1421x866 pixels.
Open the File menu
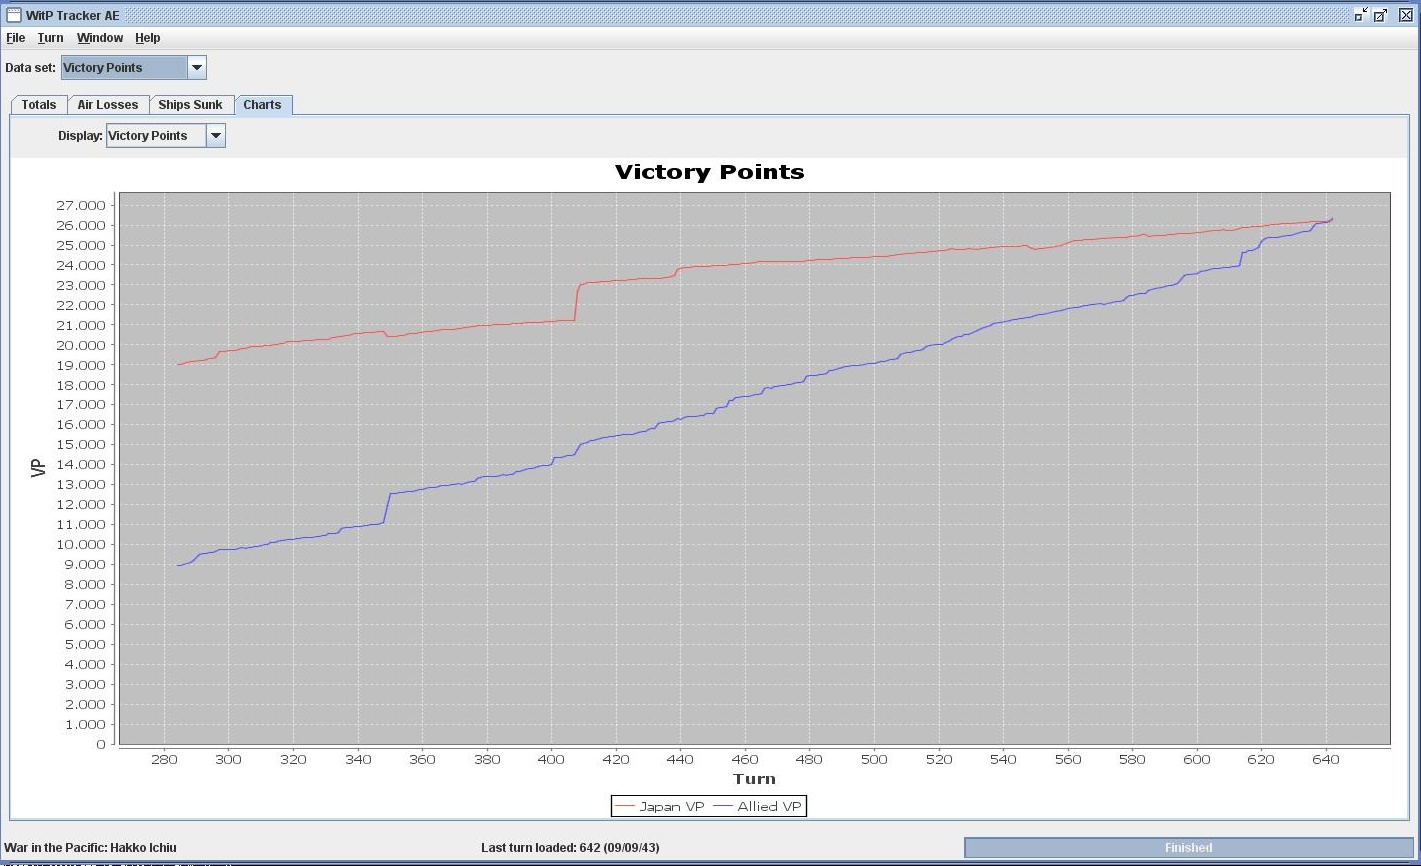coord(16,38)
